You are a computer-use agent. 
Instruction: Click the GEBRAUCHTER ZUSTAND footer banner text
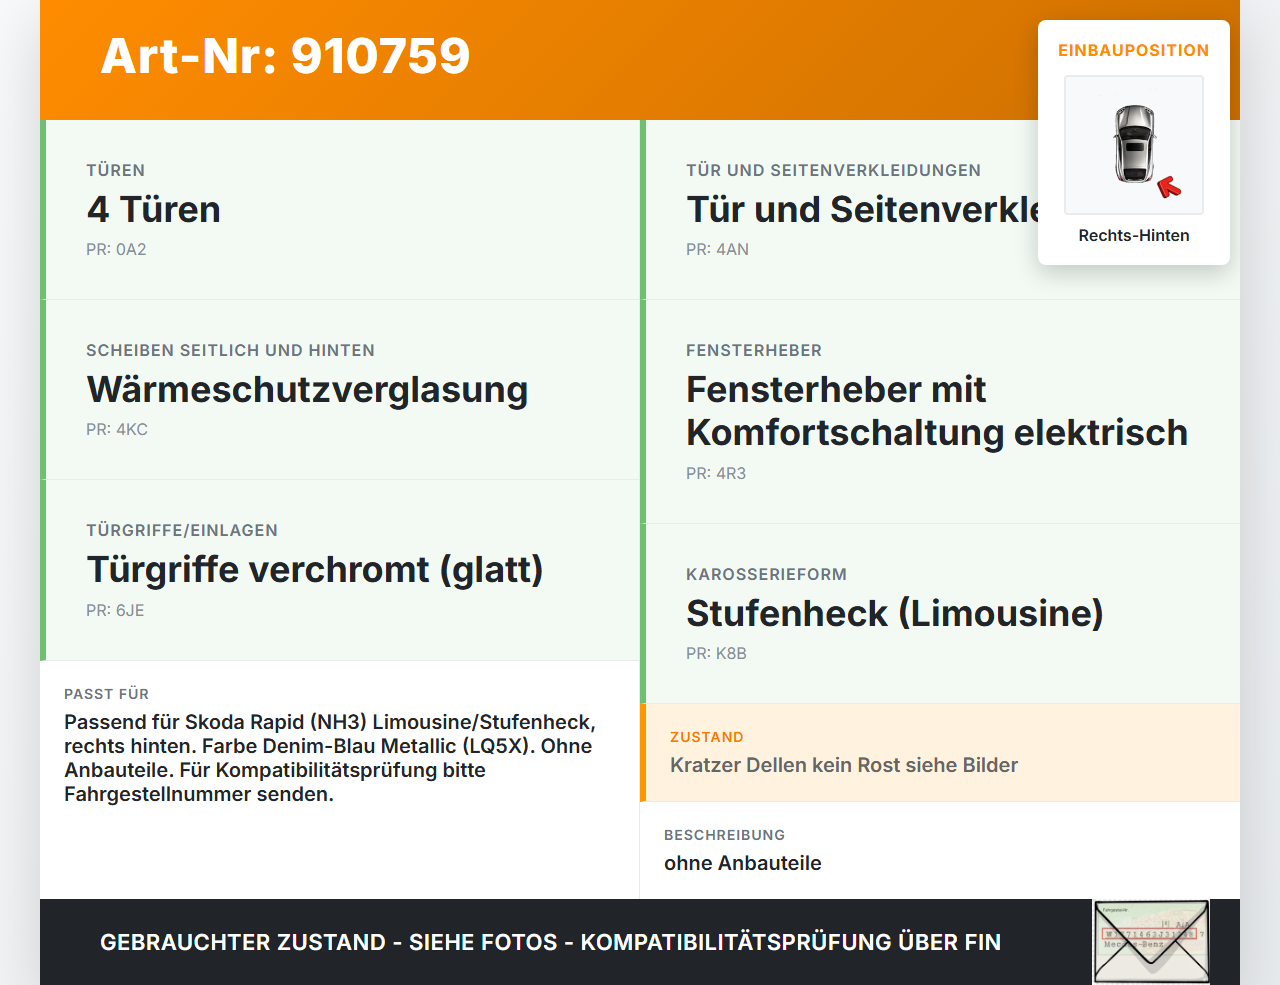tap(550, 942)
